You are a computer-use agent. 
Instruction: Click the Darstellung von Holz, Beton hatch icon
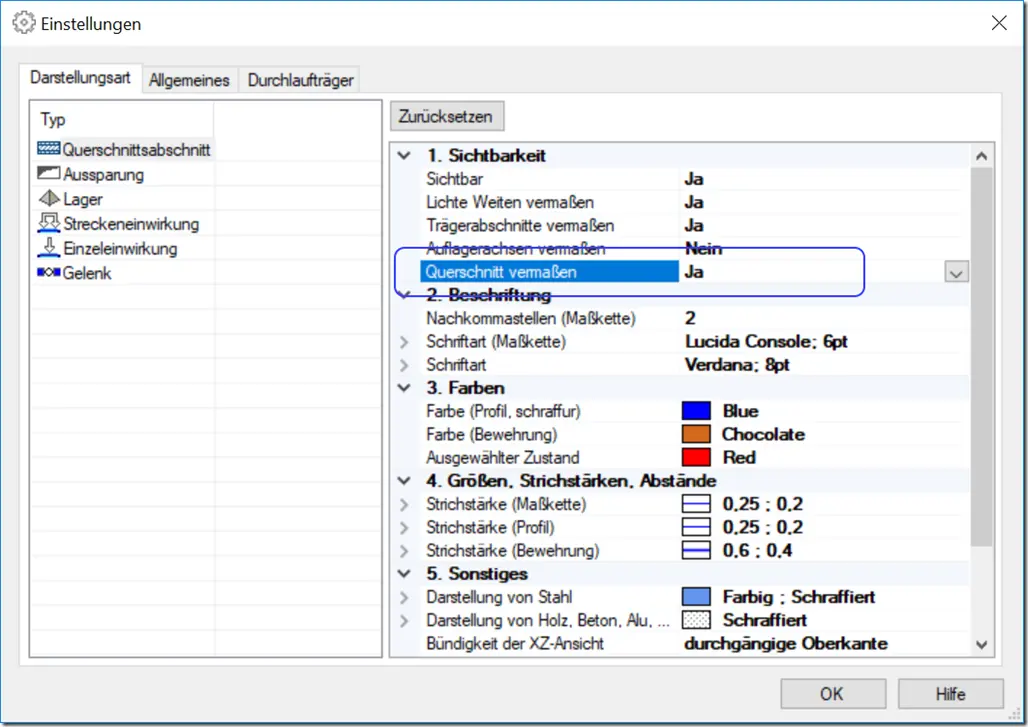coord(696,620)
